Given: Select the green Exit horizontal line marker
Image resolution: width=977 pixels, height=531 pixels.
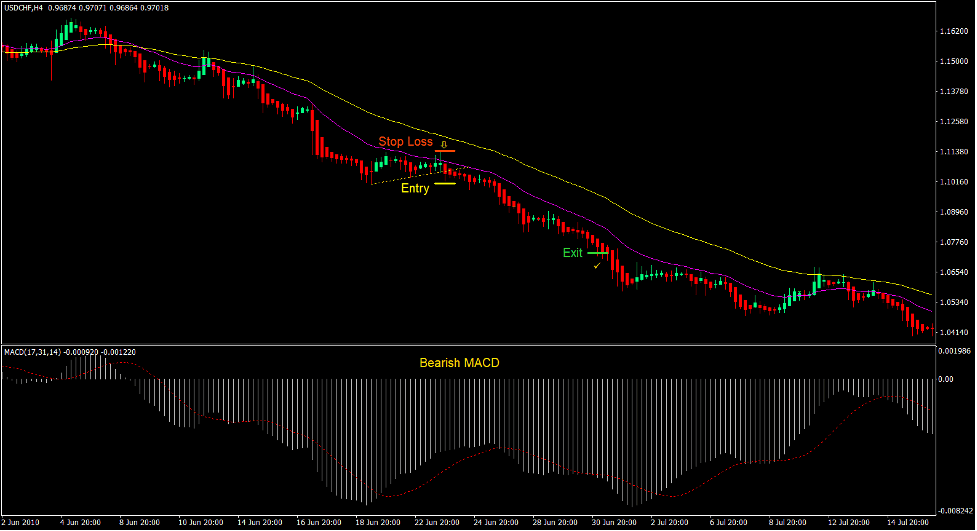Looking at the screenshot, I should point(597,253).
